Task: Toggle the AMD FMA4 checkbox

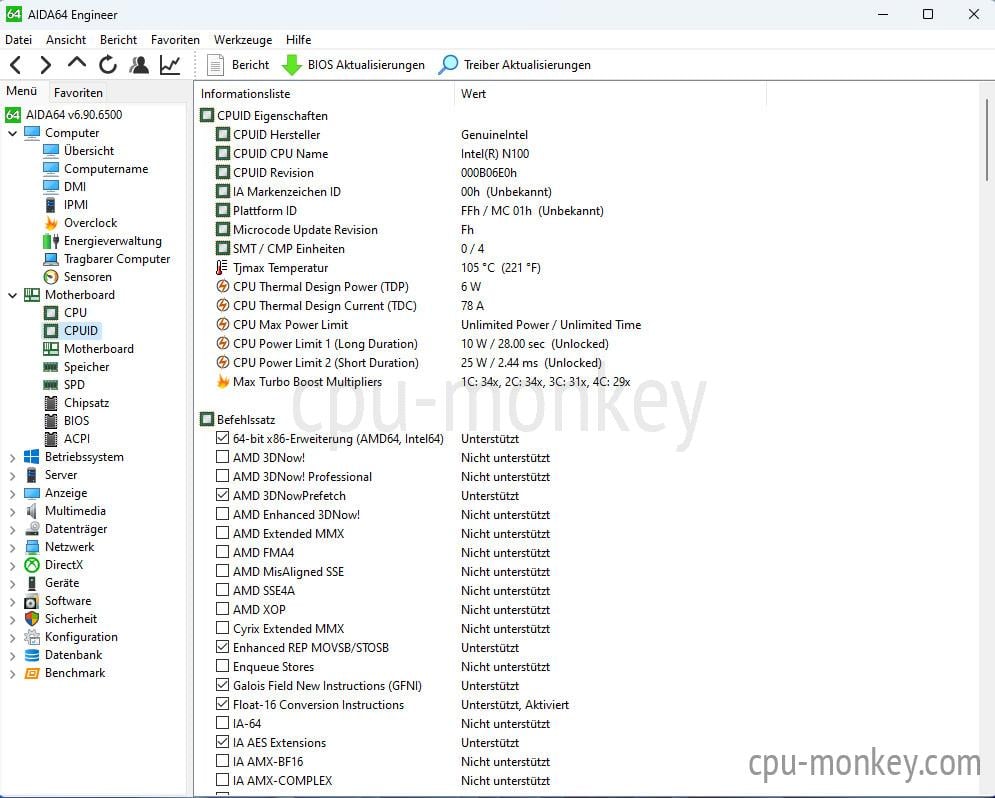Action: tap(222, 552)
